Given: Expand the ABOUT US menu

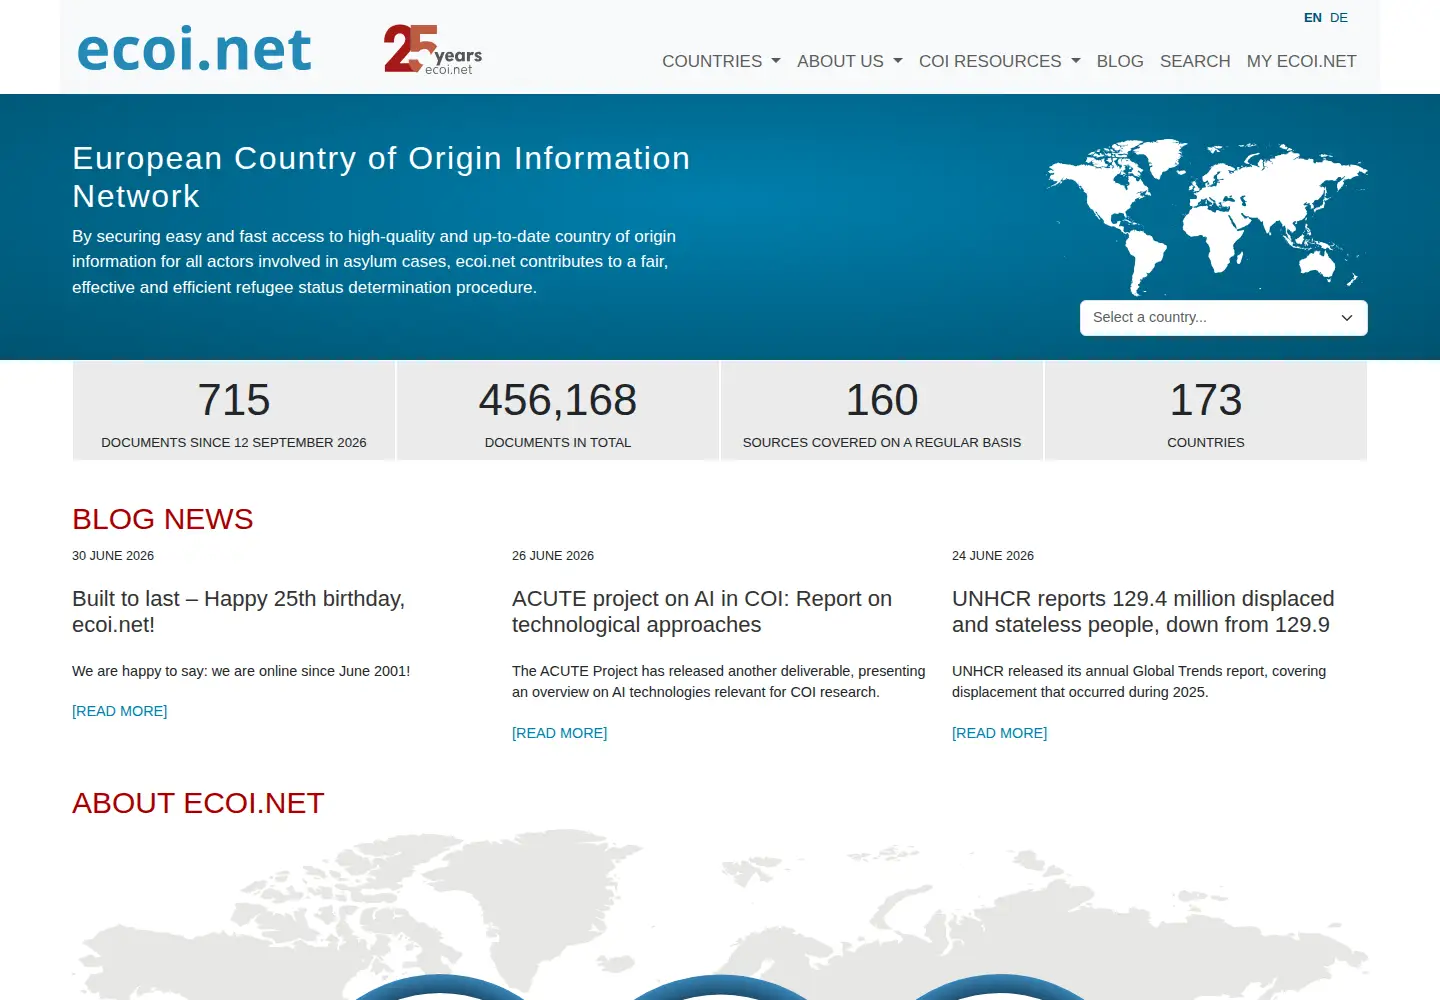Looking at the screenshot, I should [850, 61].
